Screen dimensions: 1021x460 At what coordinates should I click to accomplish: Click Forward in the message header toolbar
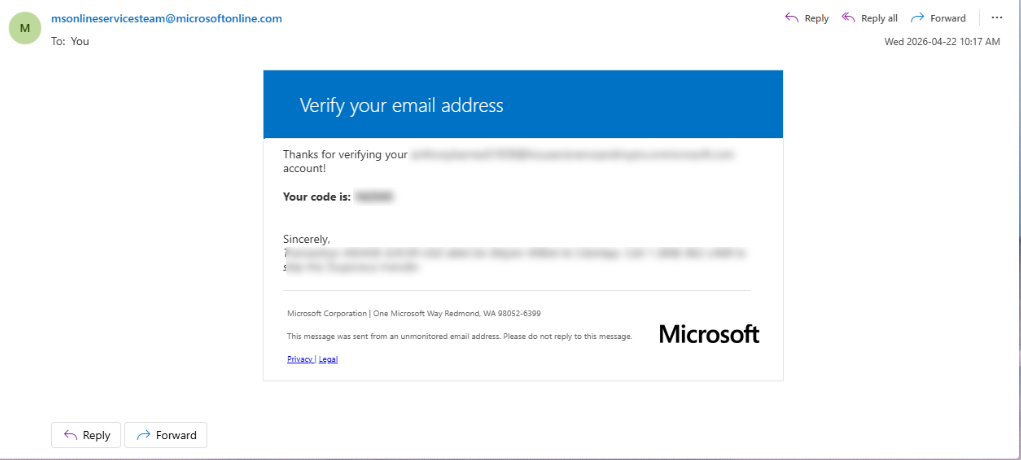coord(938,18)
